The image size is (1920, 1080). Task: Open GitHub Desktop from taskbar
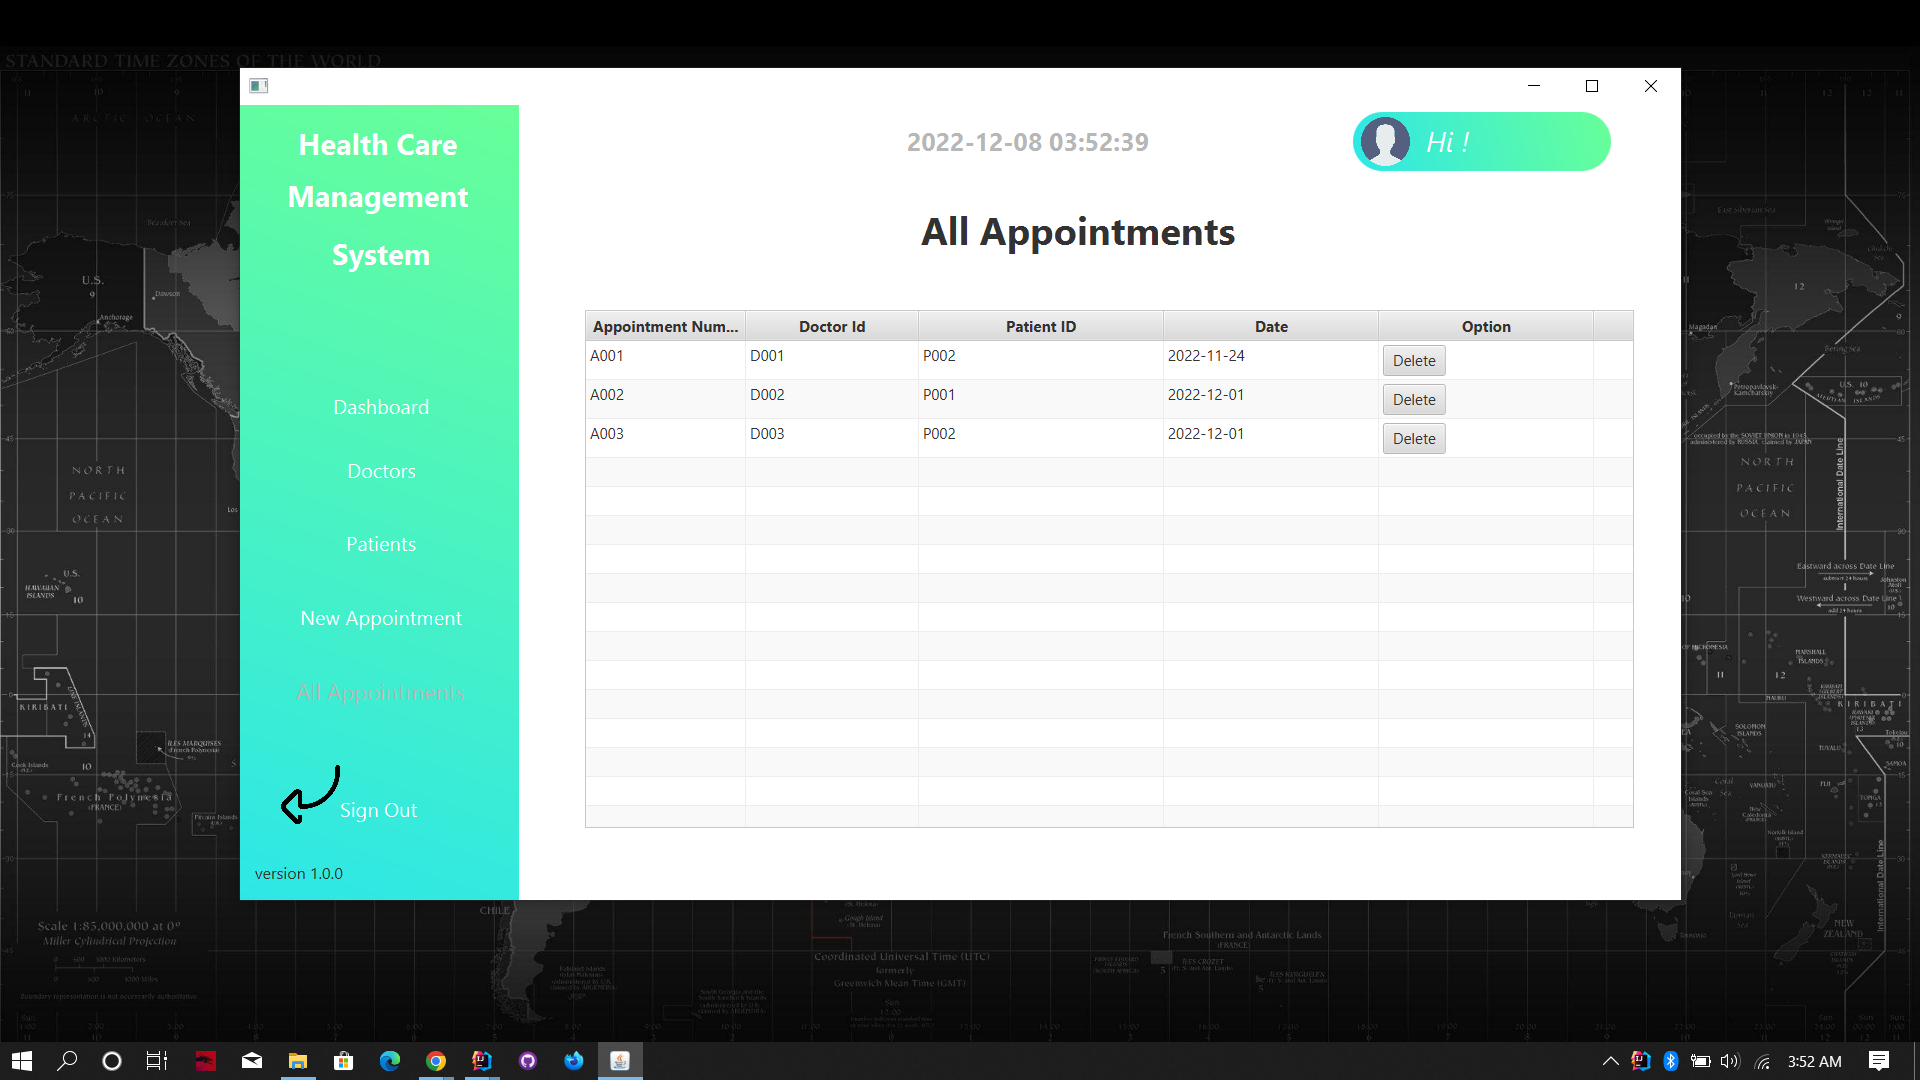[x=528, y=1061]
